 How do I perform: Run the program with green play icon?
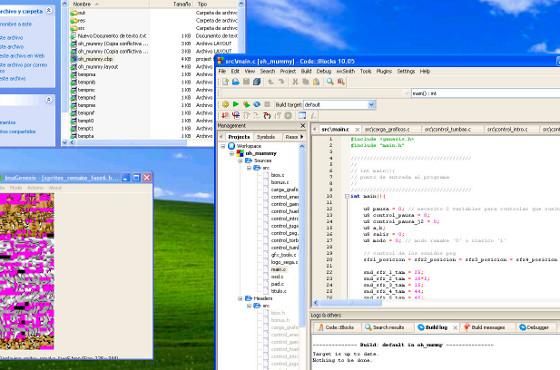pyautogui.click(x=236, y=104)
